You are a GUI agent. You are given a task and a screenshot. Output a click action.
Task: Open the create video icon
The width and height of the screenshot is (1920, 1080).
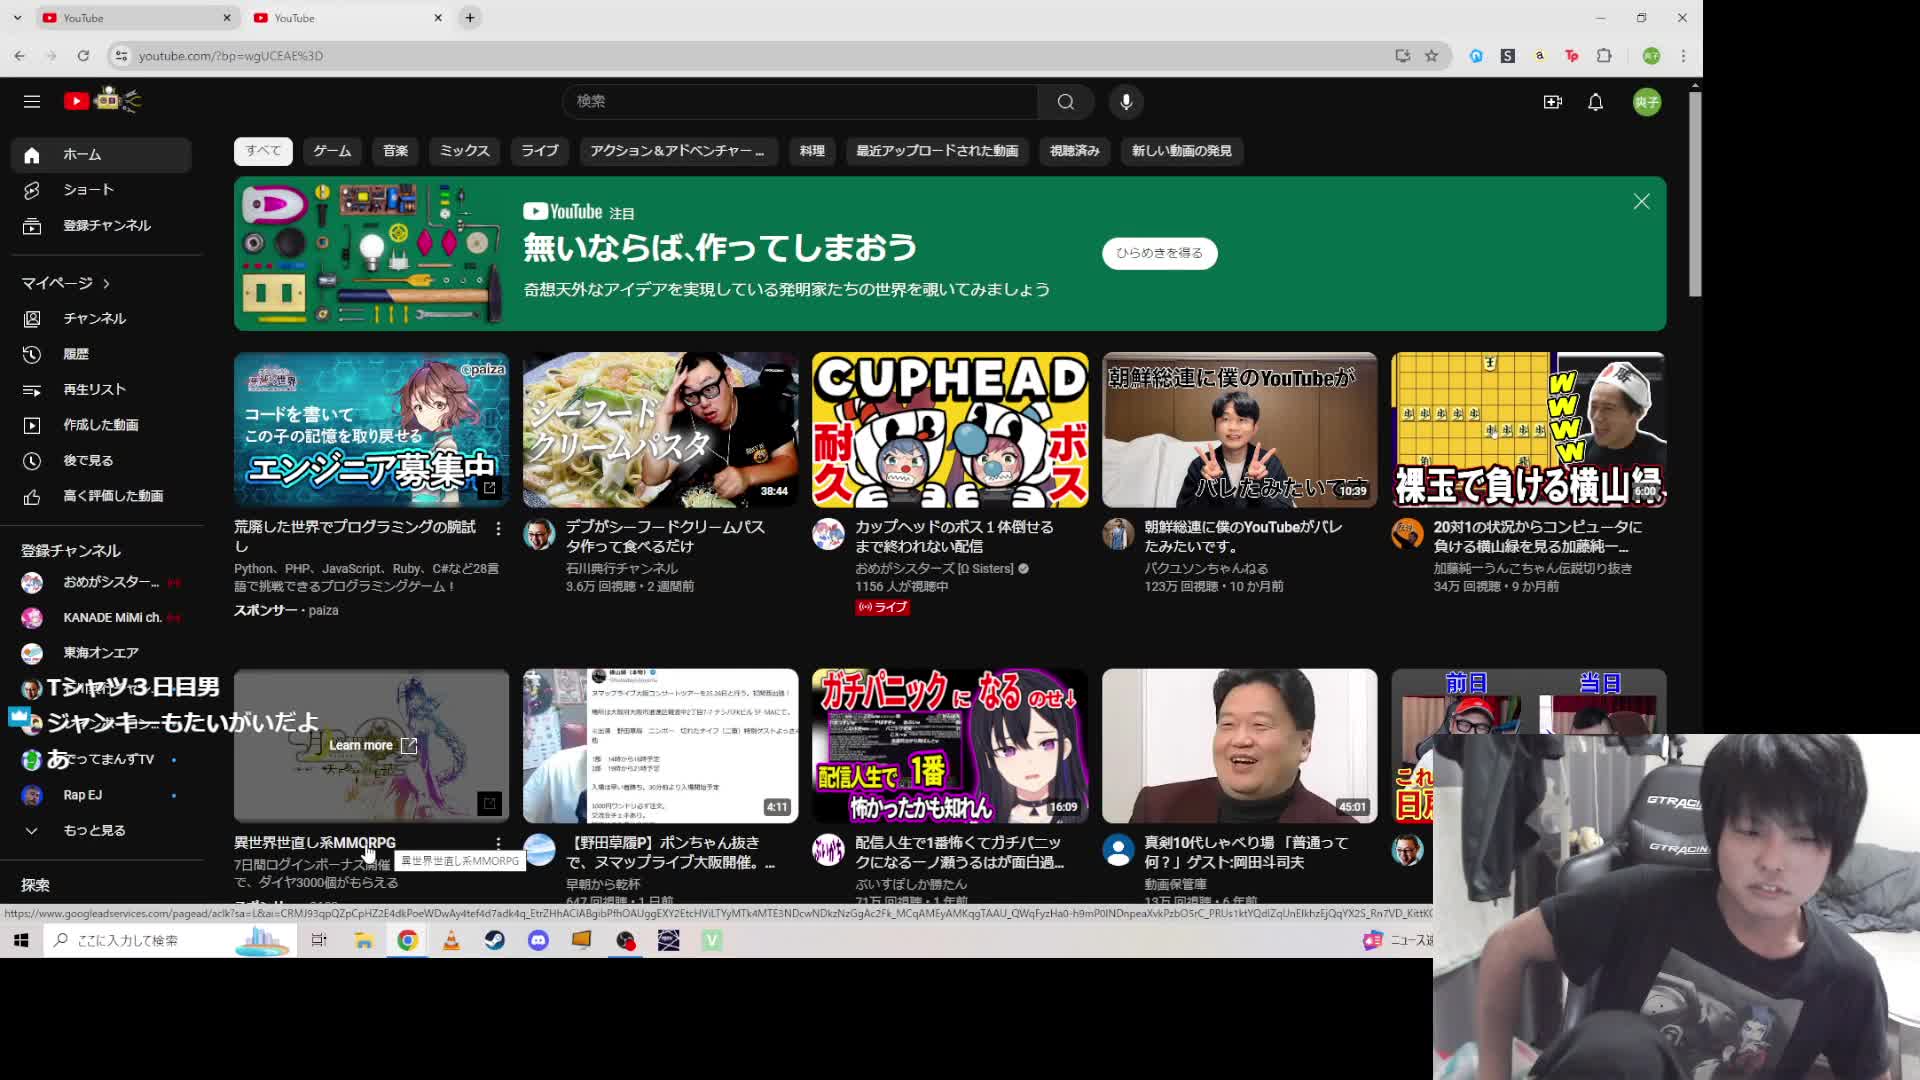[x=1552, y=102]
